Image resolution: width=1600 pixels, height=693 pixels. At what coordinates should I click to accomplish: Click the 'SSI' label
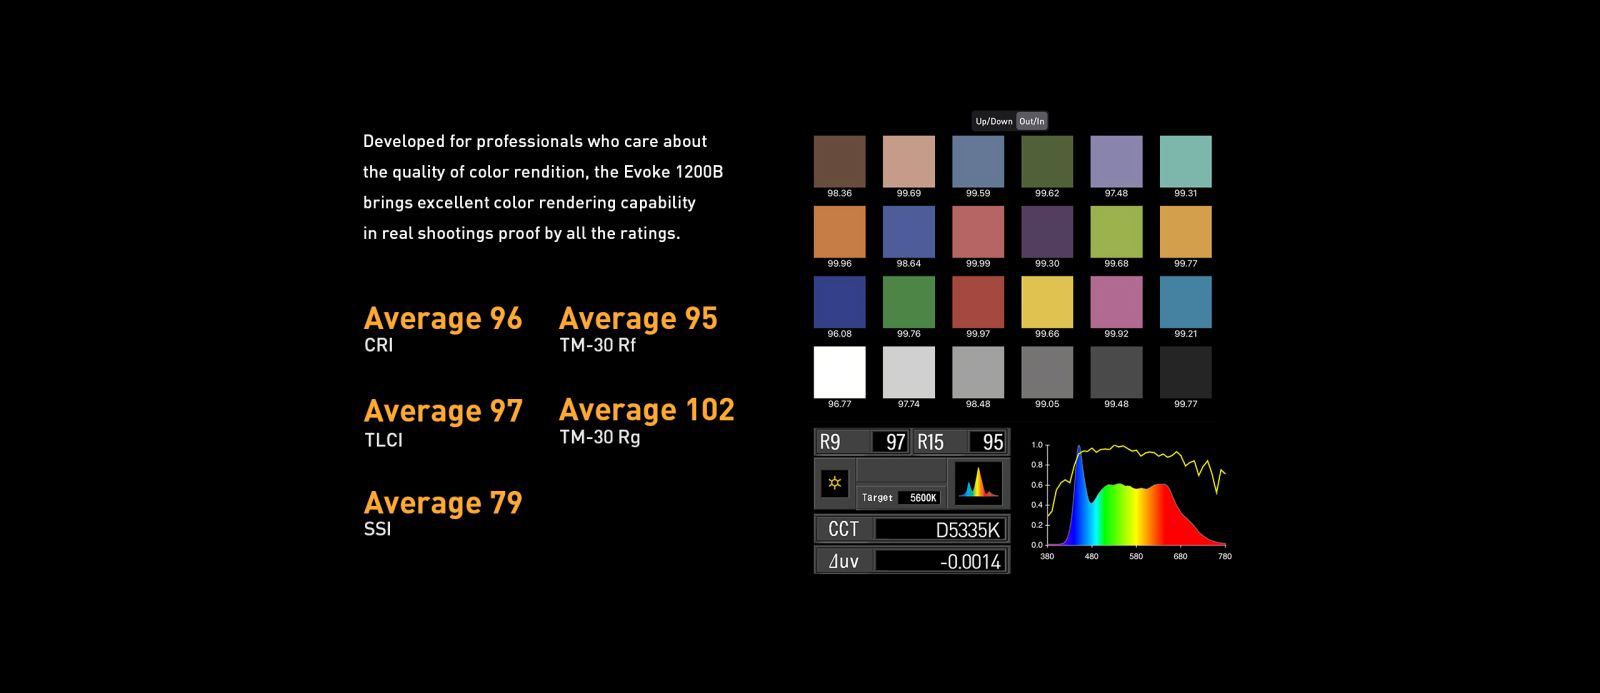tap(377, 529)
